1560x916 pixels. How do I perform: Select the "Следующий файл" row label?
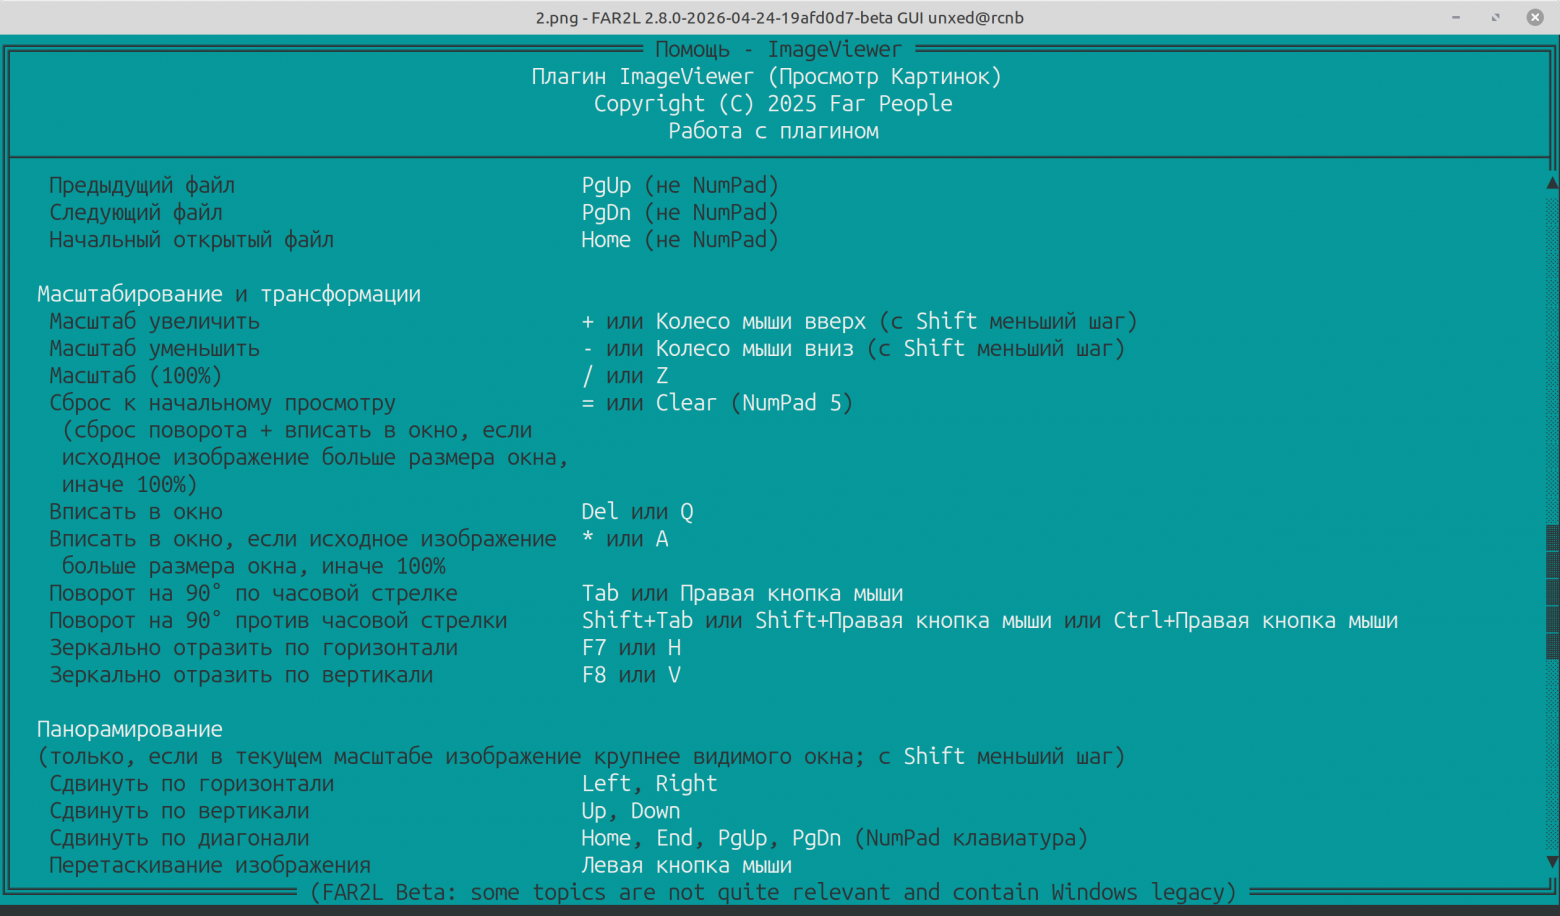click(x=136, y=212)
